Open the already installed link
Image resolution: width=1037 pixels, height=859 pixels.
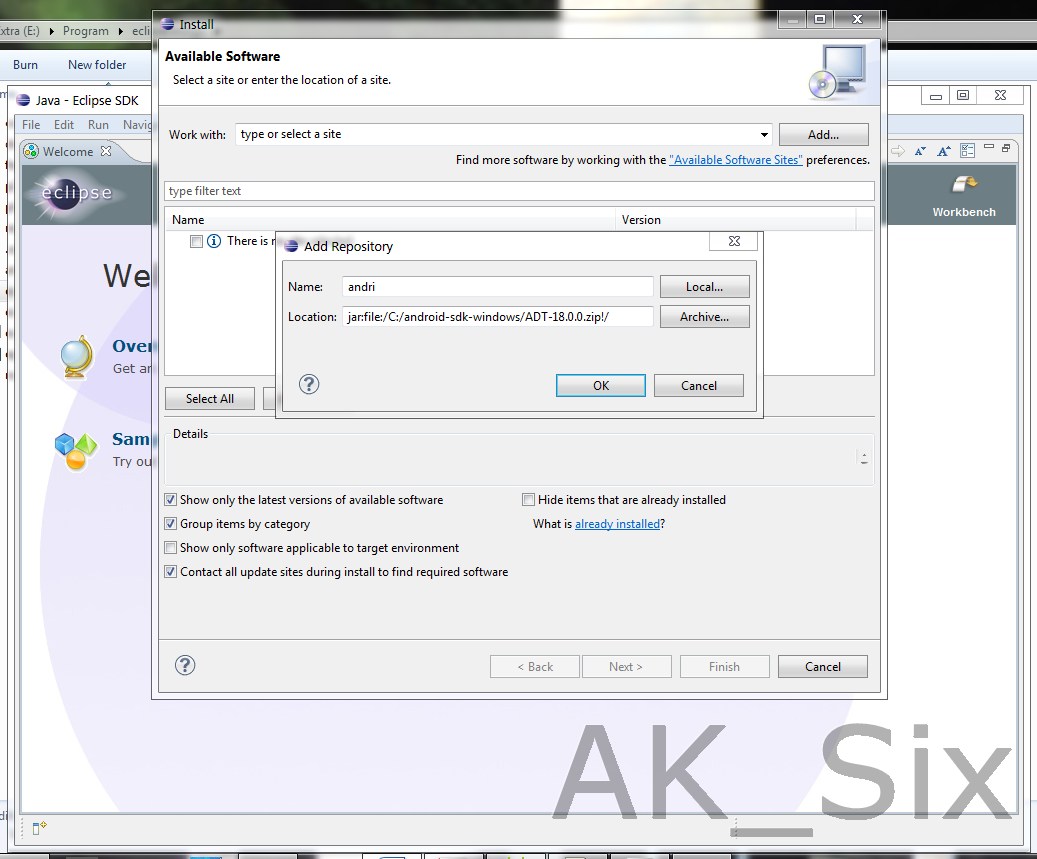[617, 524]
